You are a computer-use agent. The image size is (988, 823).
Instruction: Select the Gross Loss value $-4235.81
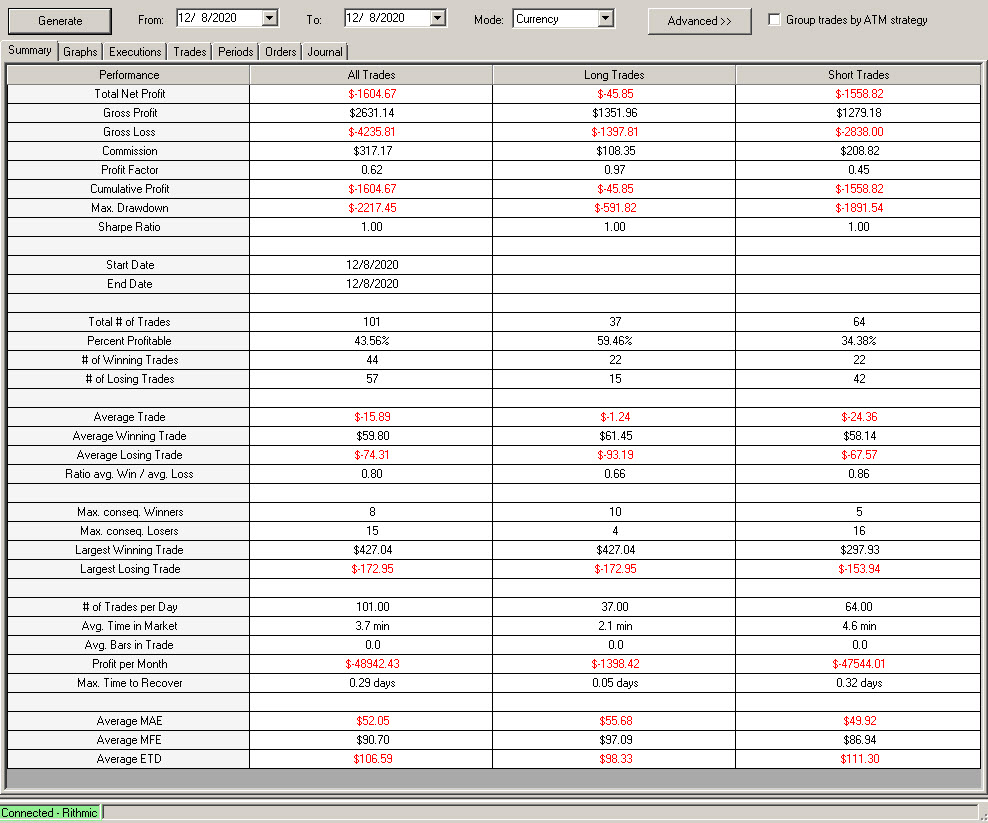[372, 132]
